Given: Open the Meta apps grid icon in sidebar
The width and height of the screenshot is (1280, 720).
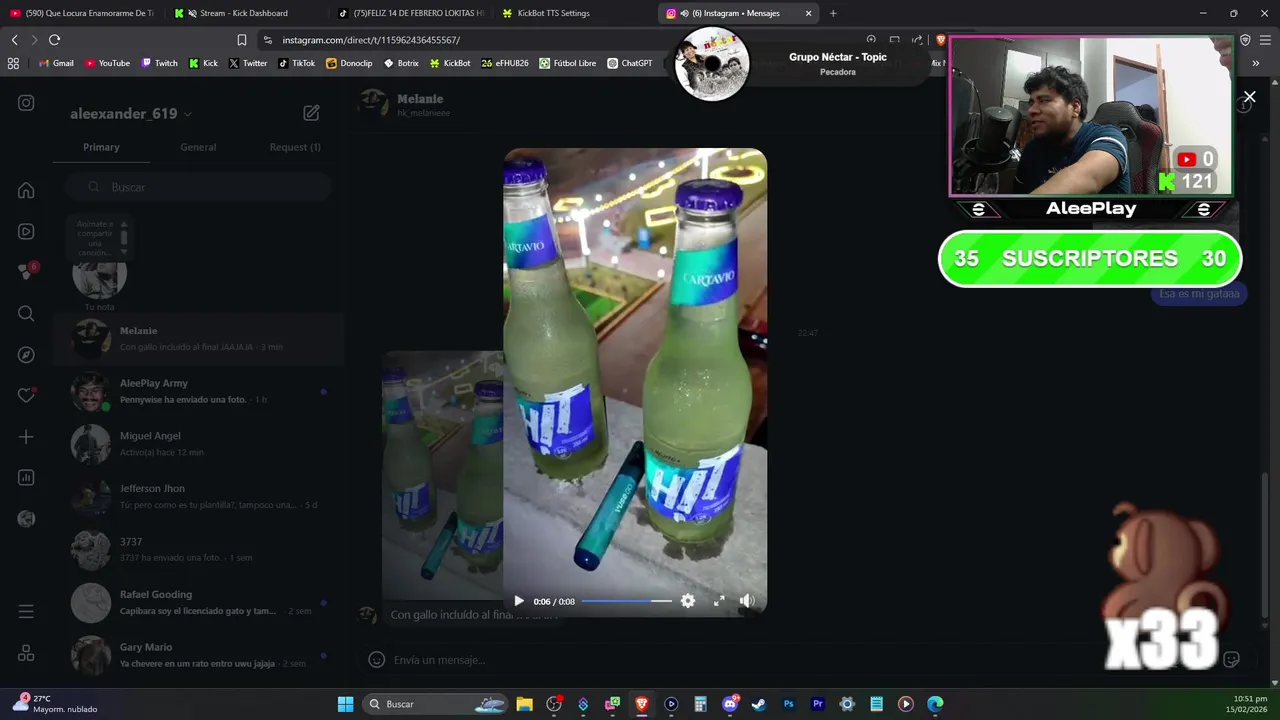Looking at the screenshot, I should (26, 653).
